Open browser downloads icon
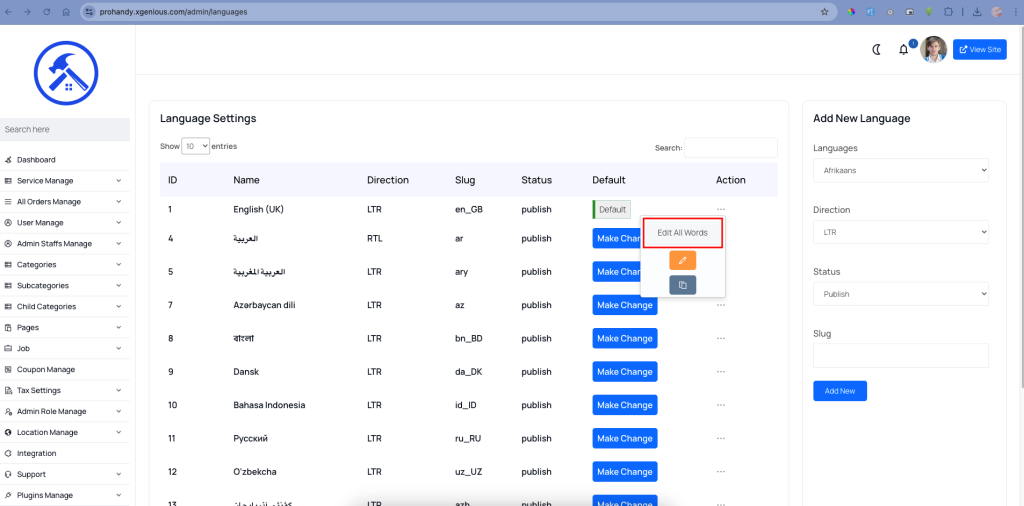 (977, 12)
